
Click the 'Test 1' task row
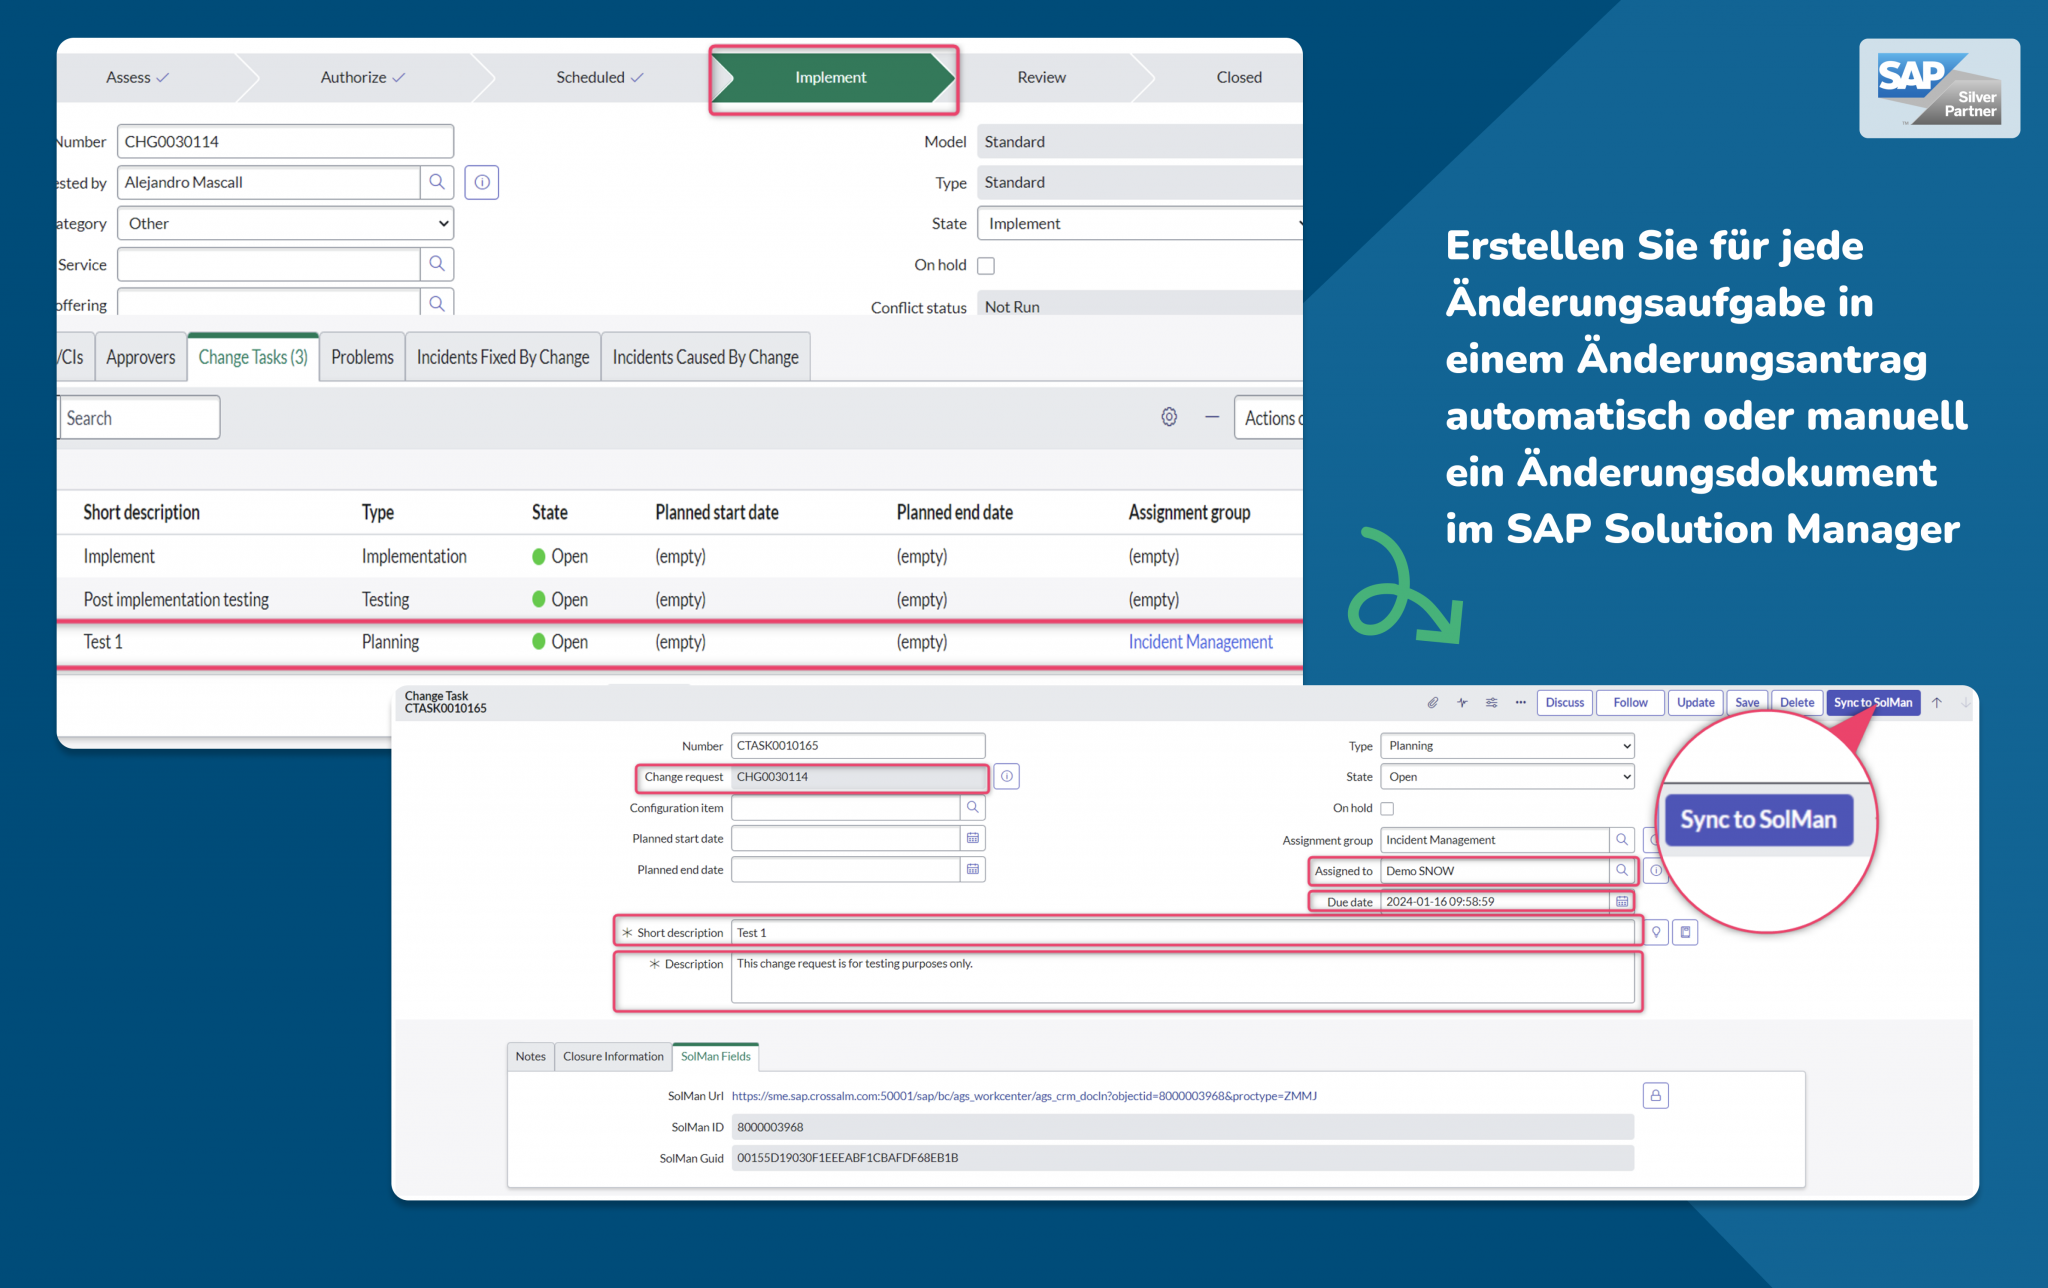click(x=680, y=642)
